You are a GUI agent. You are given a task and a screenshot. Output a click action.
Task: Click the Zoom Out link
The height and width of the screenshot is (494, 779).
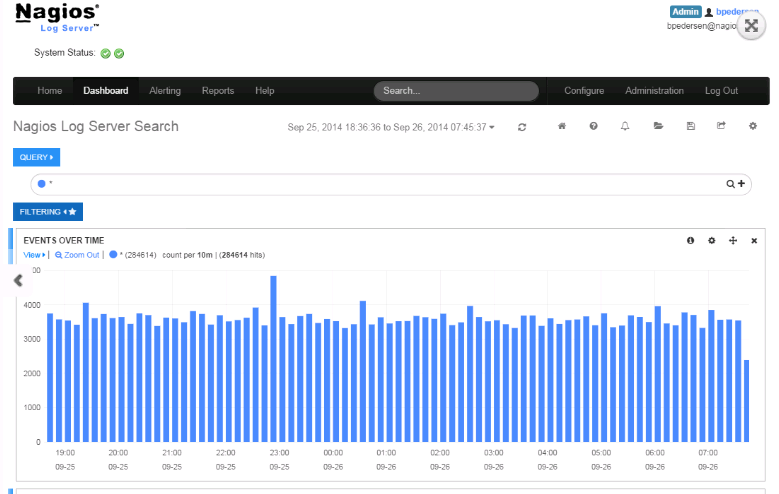(x=77, y=255)
